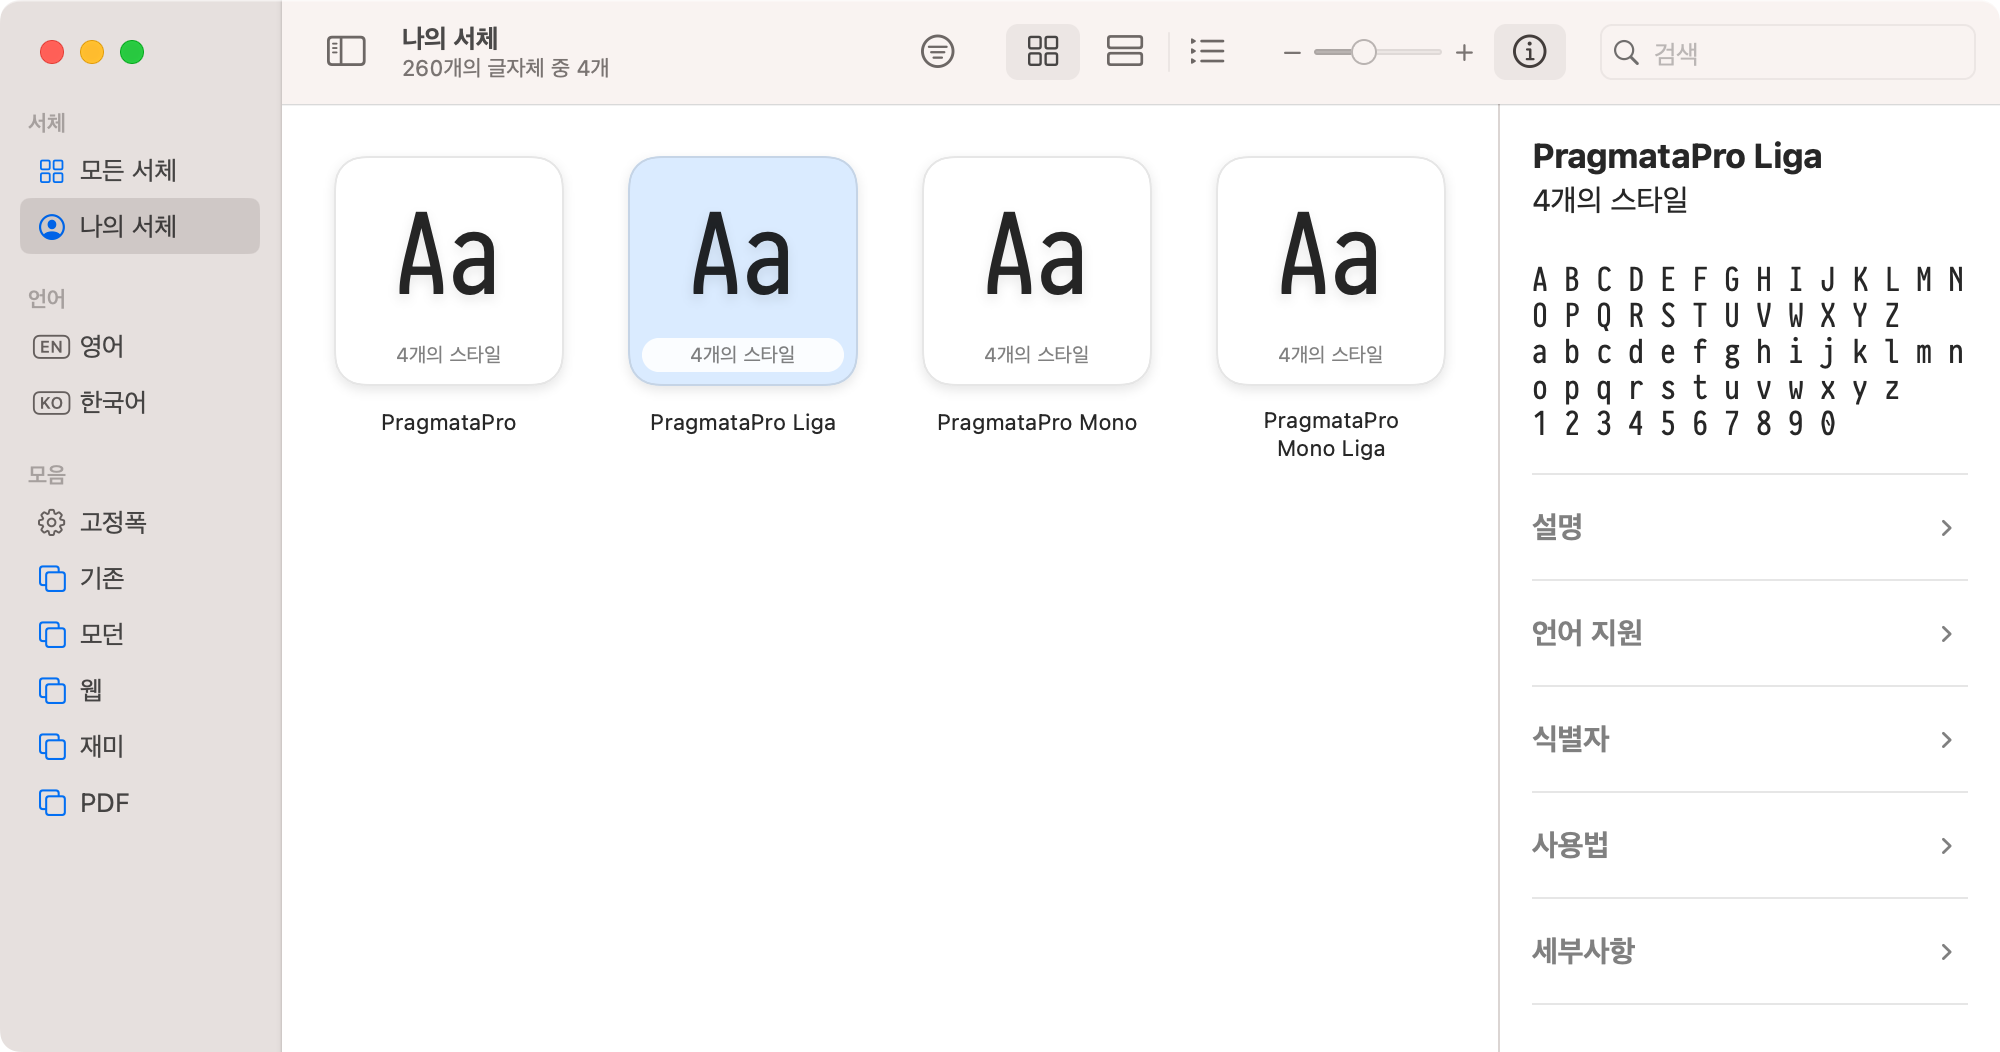Toggle the info inspector button
2000x1052 pixels.
(x=1529, y=51)
